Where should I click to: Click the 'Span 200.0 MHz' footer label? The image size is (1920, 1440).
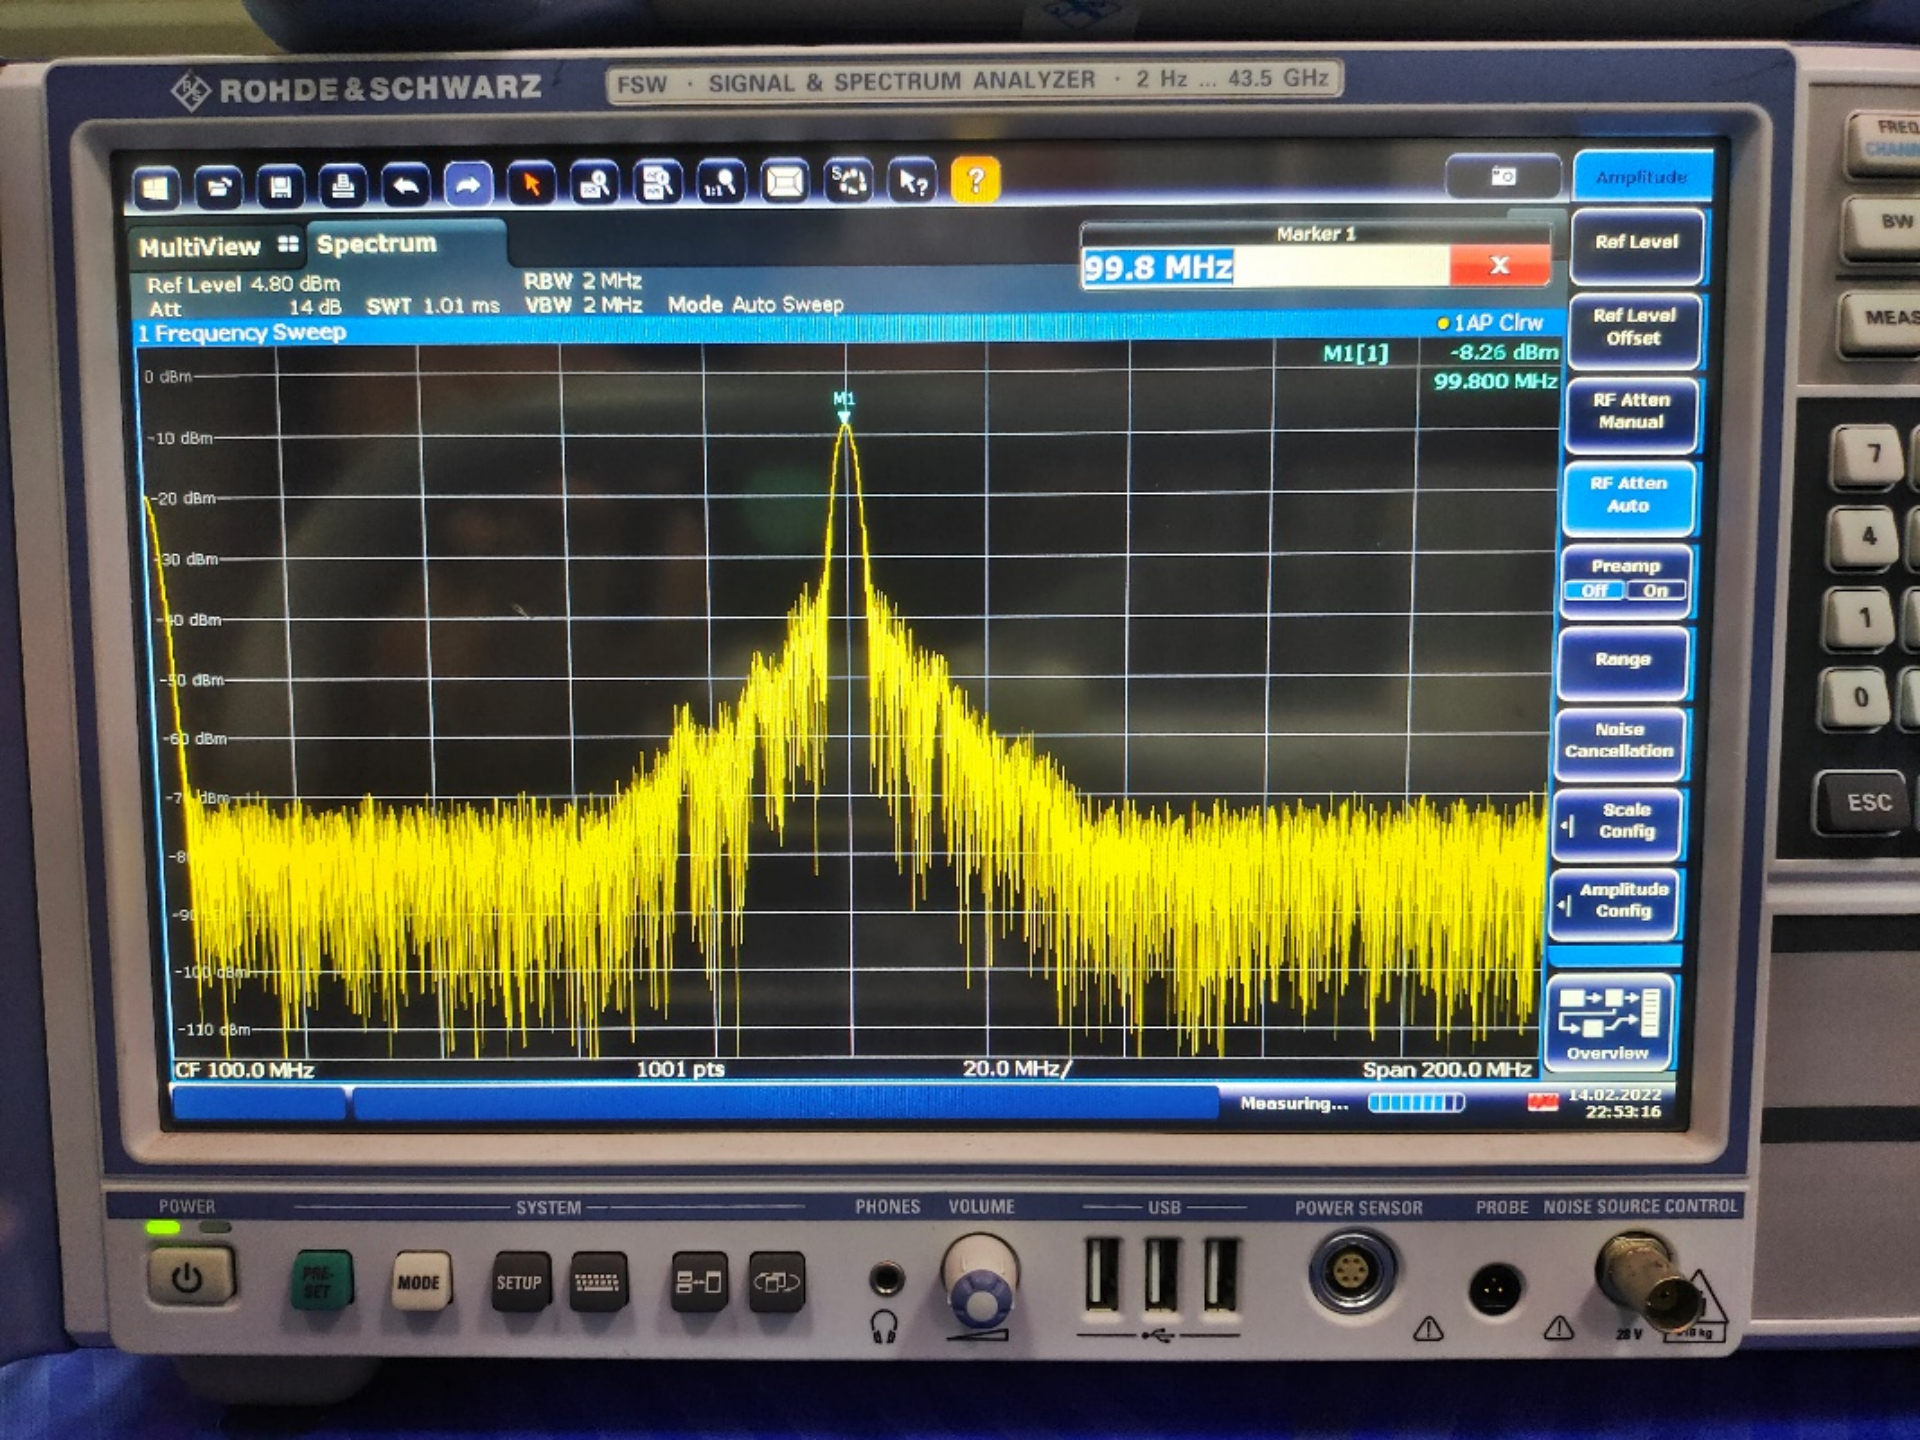pyautogui.click(x=1446, y=1070)
